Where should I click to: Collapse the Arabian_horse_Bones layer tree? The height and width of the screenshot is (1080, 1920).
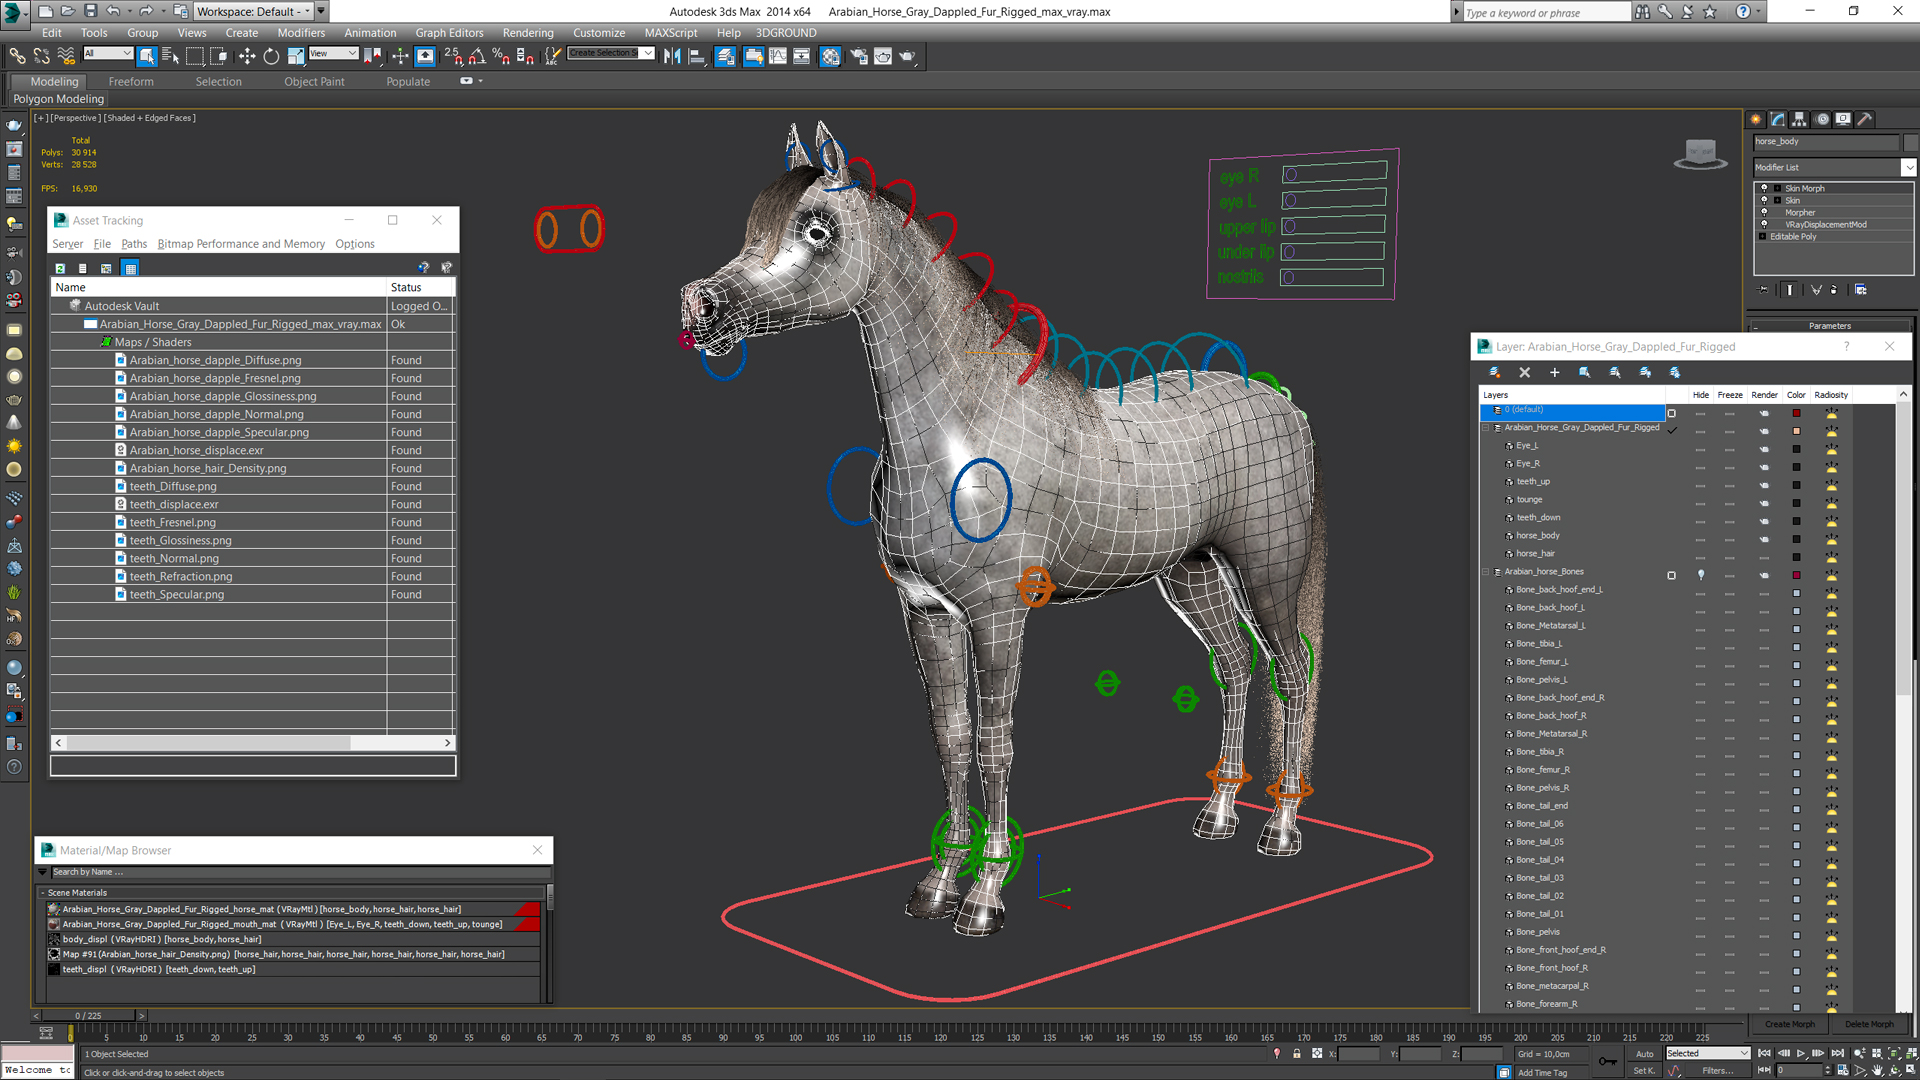[x=1485, y=572]
